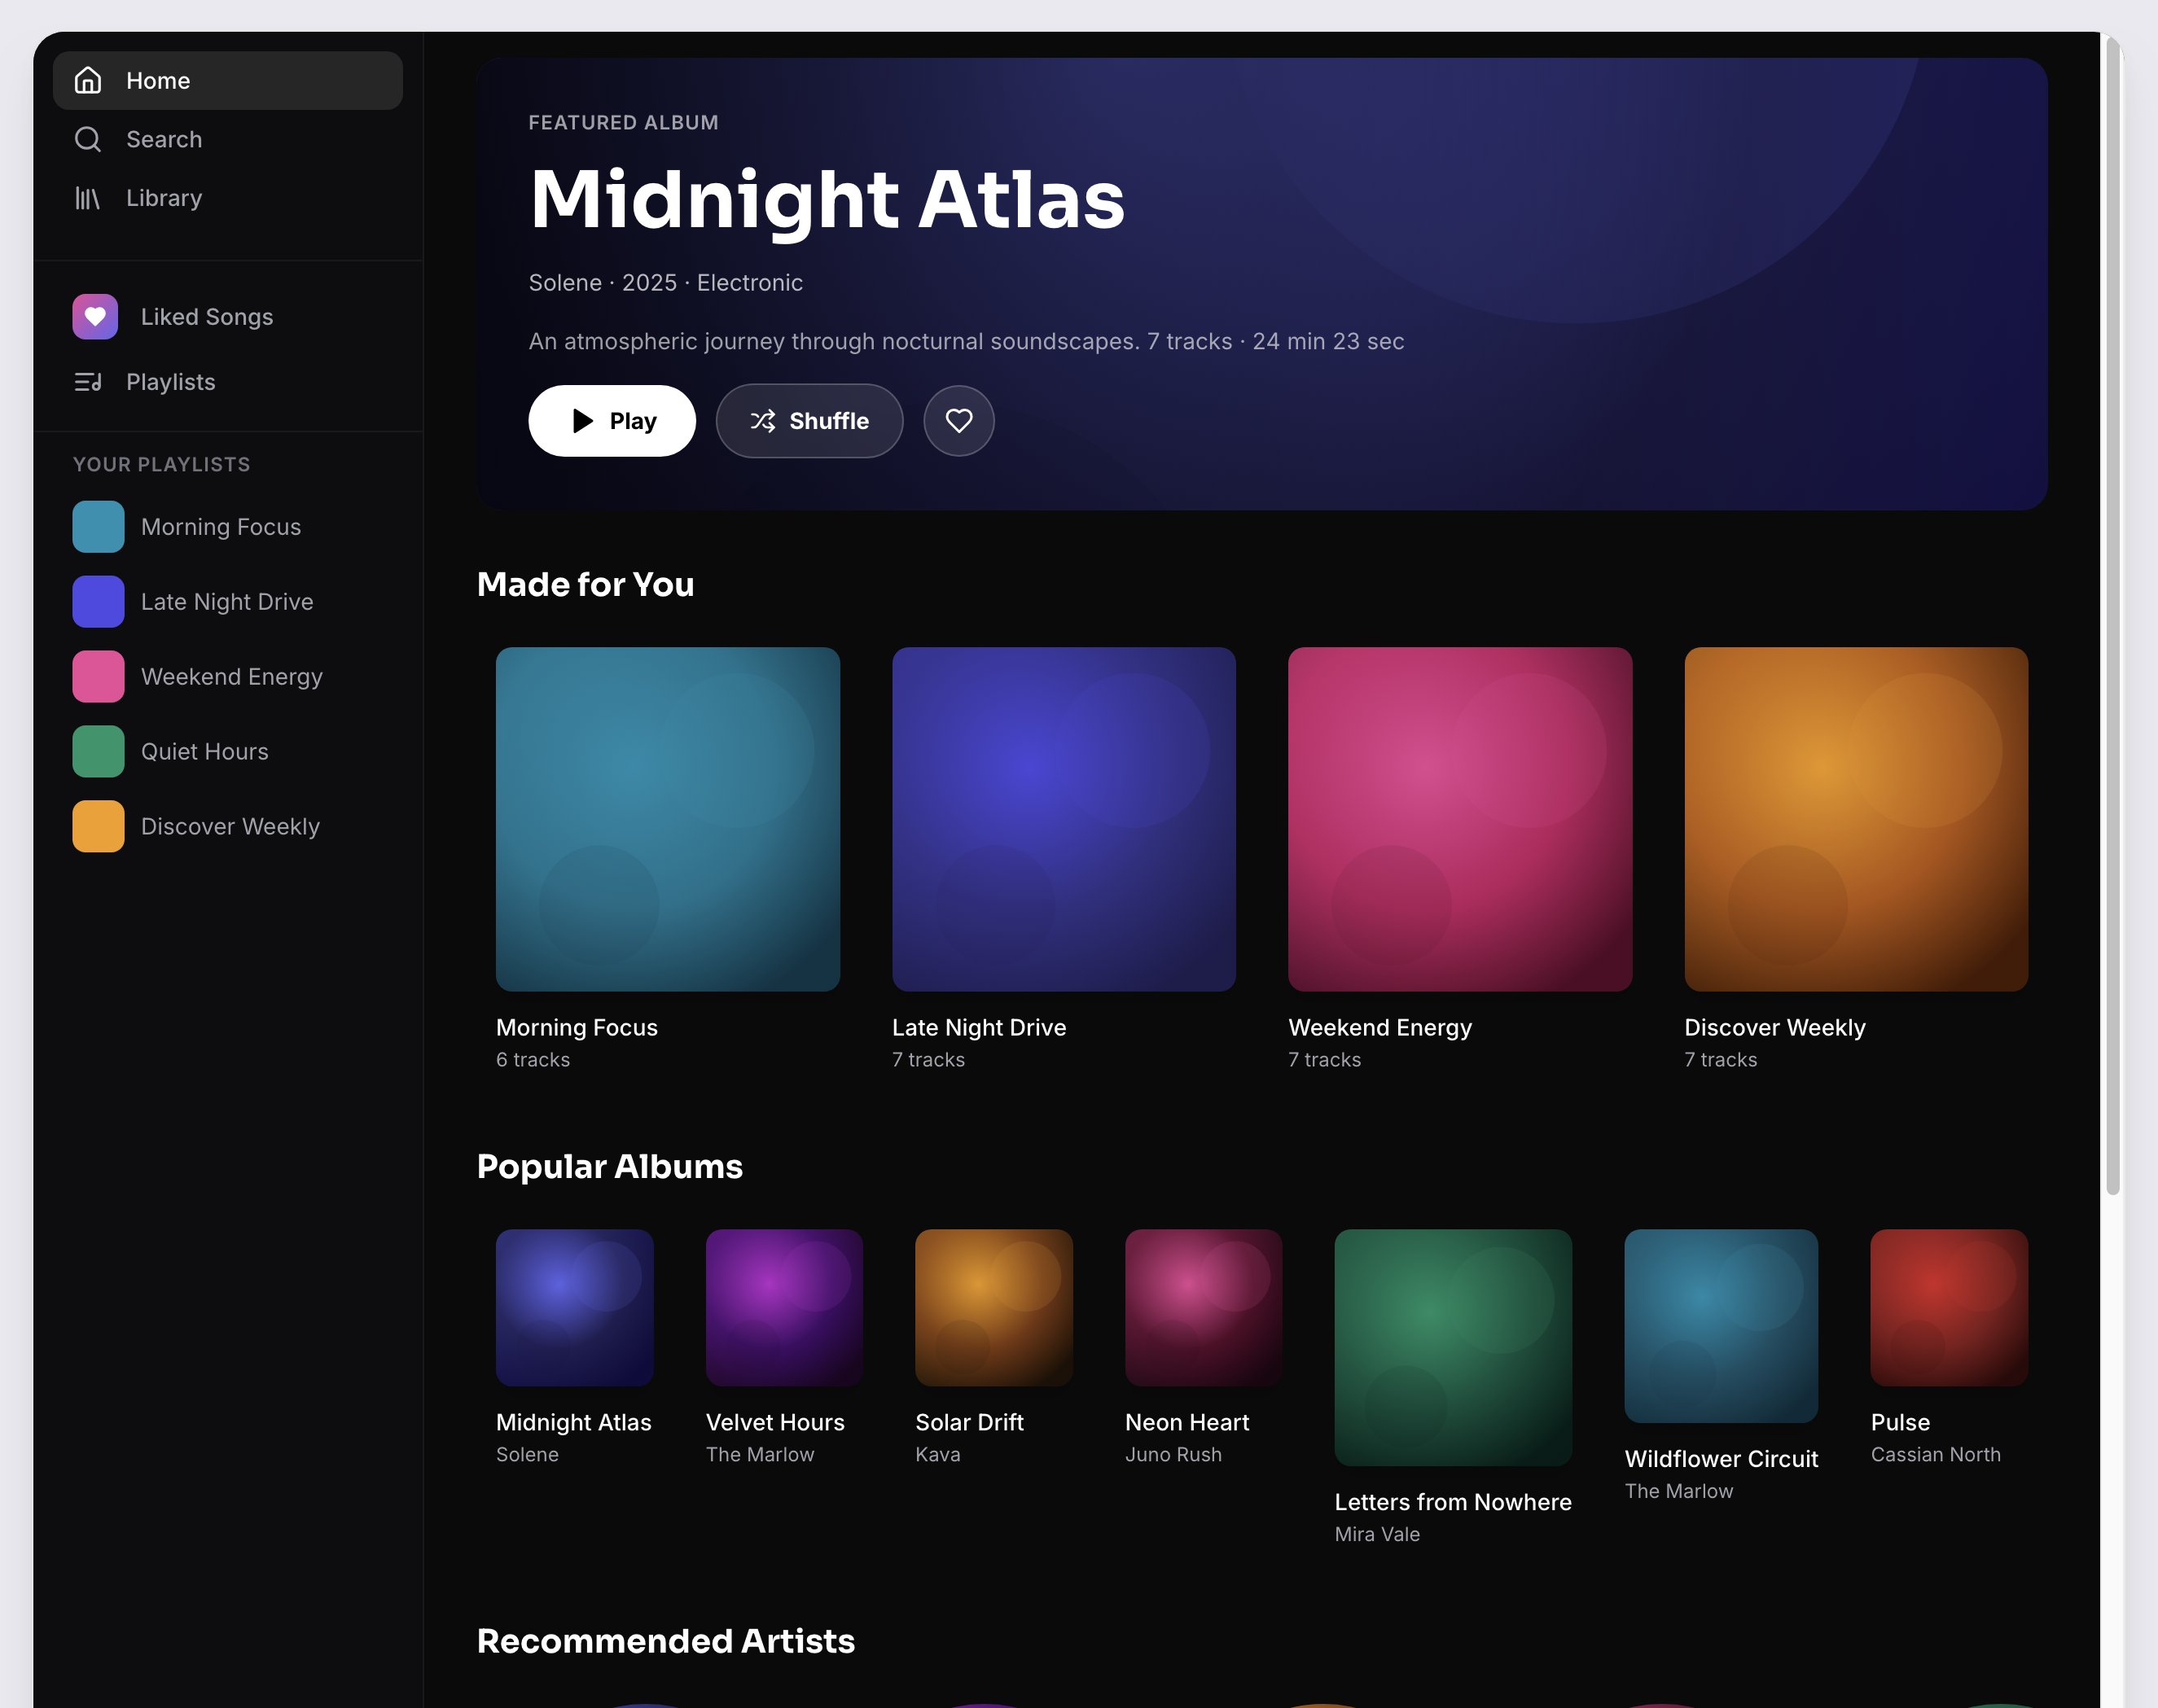This screenshot has height=1708, width=2158.
Task: Like the featured album with heart button
Action: (958, 421)
